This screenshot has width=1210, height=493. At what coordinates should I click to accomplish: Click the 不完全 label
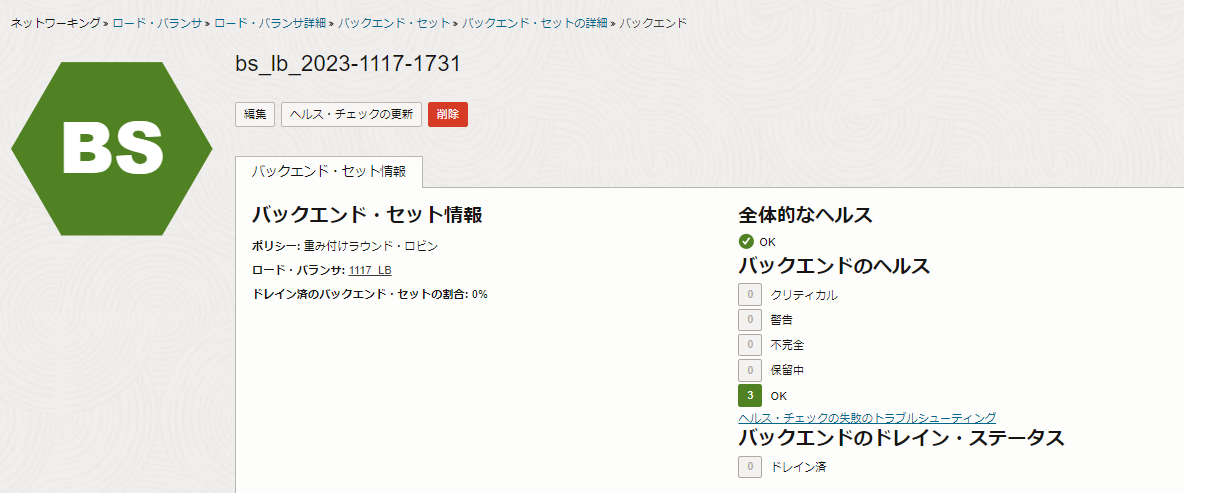(x=787, y=345)
